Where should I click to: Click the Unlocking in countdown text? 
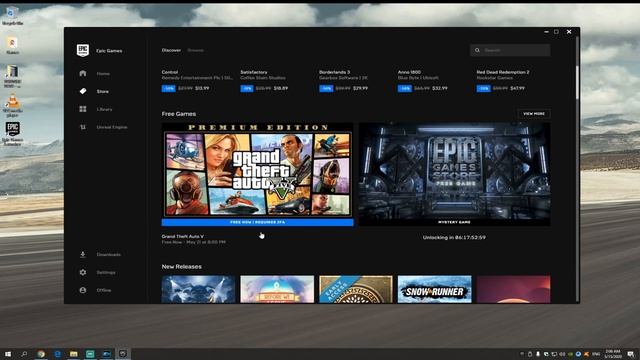click(x=454, y=238)
